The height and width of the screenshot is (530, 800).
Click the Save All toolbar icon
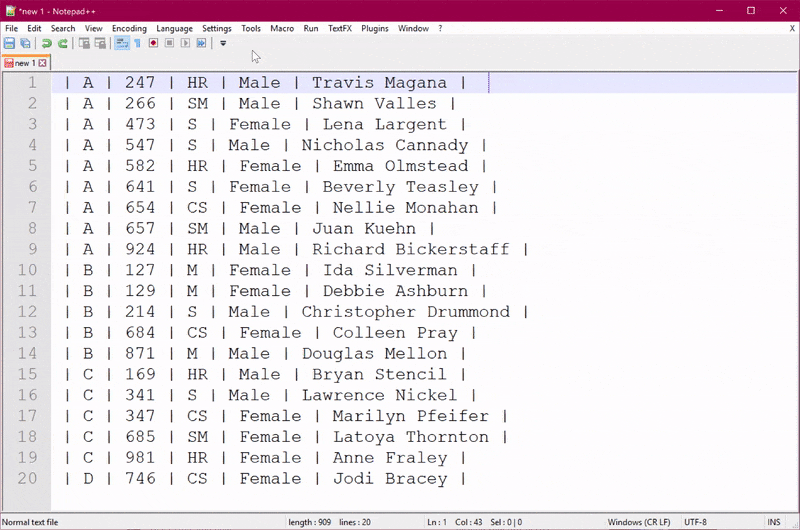tap(24, 44)
